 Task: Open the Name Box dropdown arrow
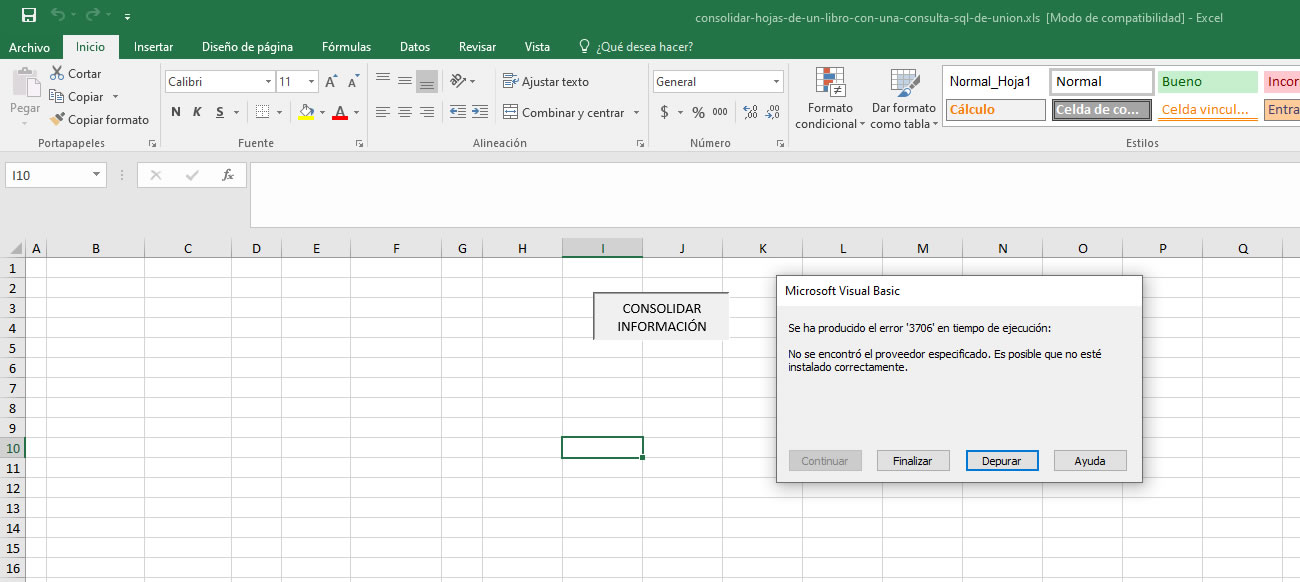(x=96, y=175)
